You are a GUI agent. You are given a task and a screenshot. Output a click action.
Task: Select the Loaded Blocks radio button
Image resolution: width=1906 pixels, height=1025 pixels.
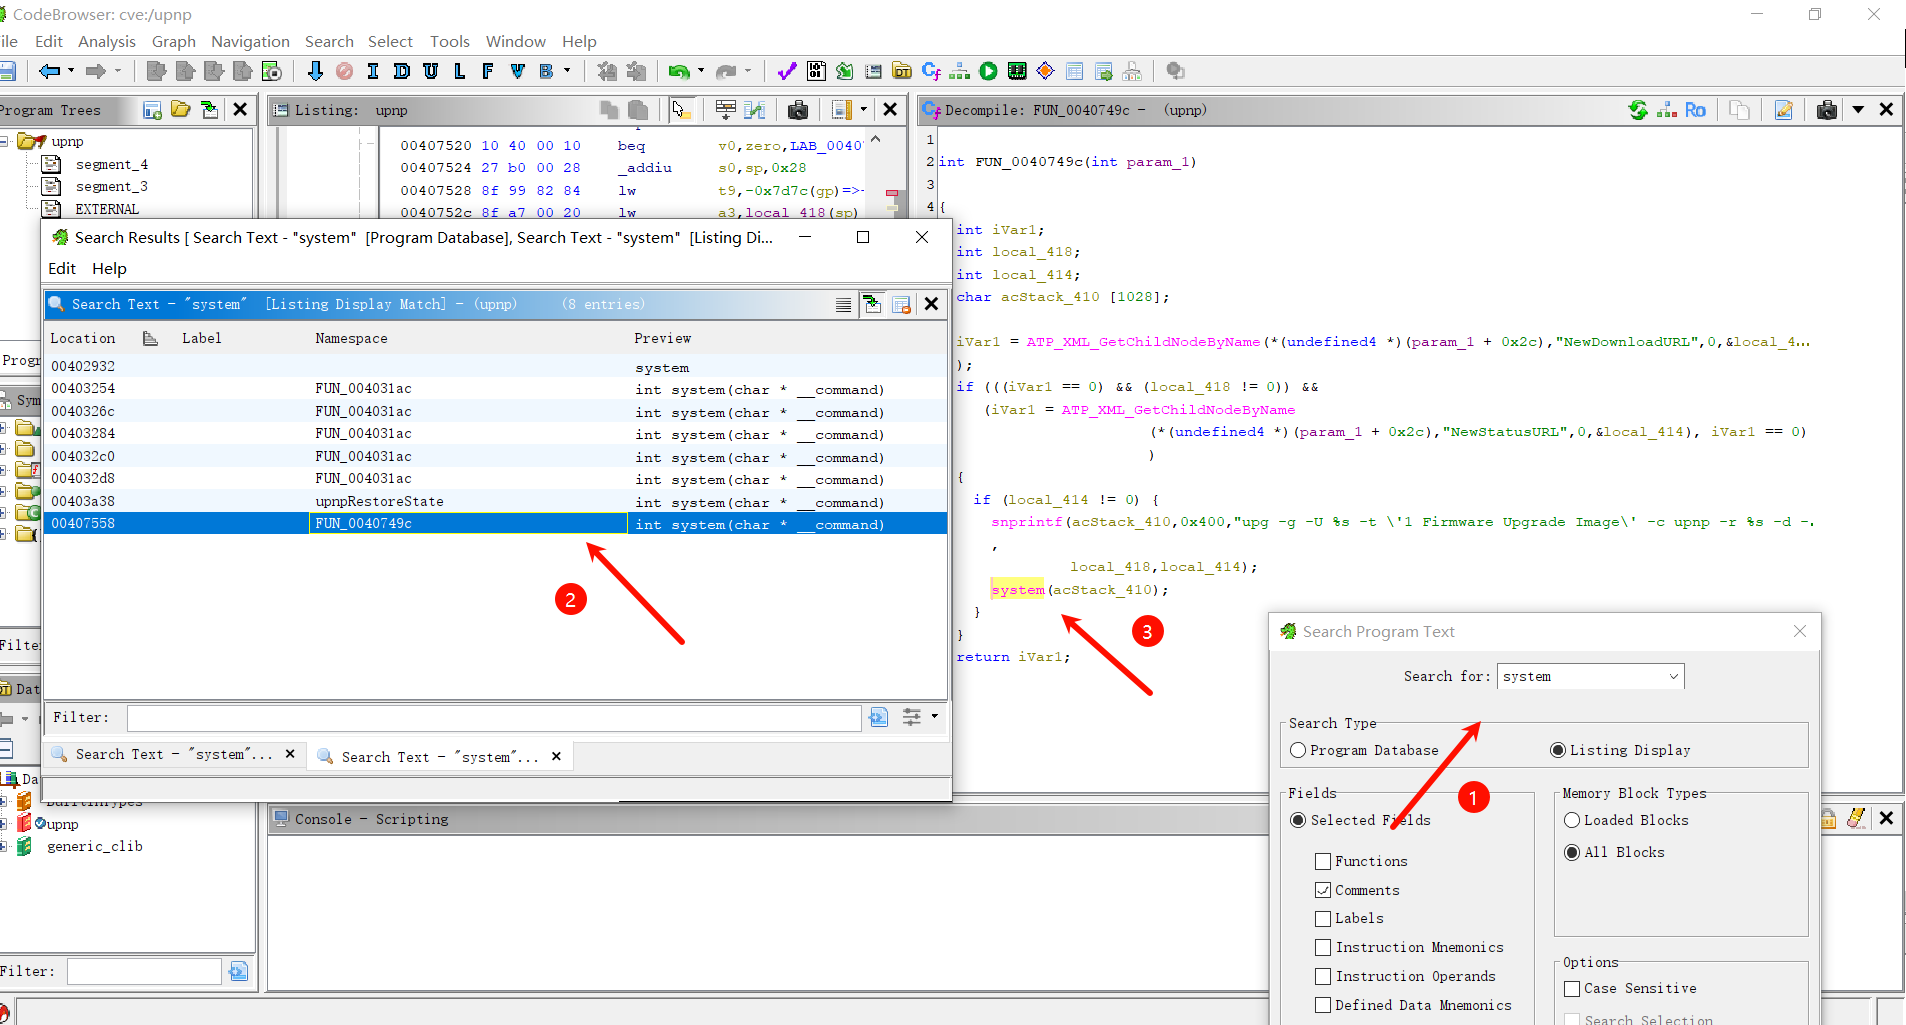pyautogui.click(x=1572, y=820)
